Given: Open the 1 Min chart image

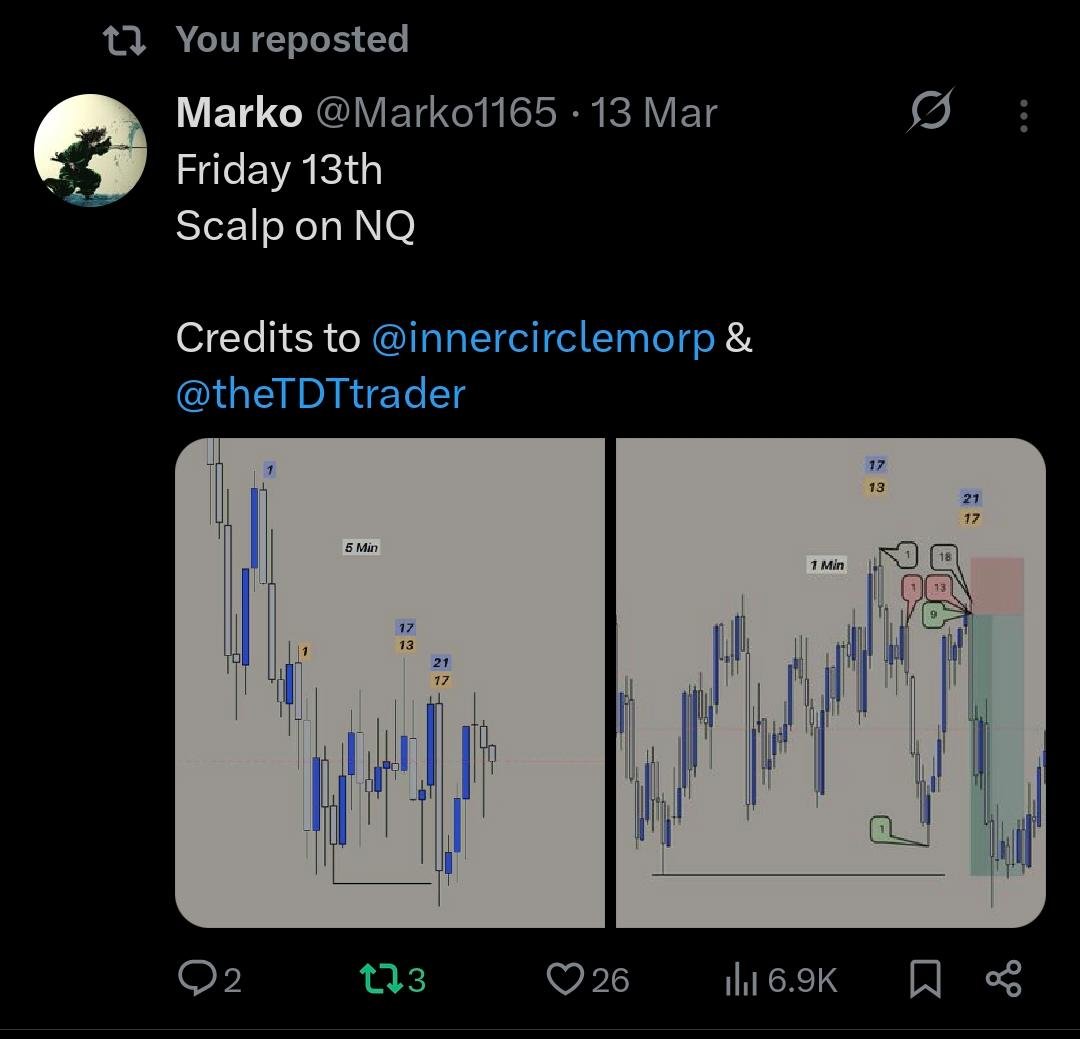Looking at the screenshot, I should pos(830,682).
